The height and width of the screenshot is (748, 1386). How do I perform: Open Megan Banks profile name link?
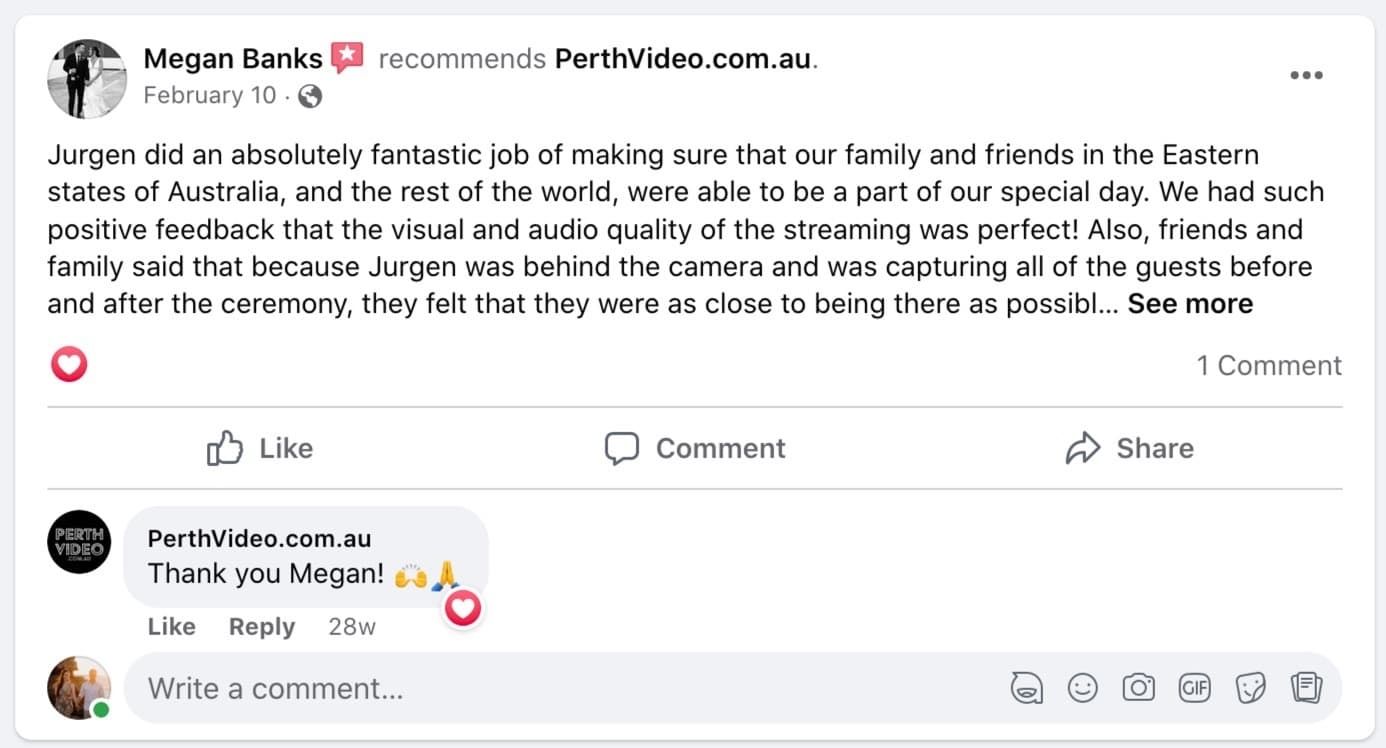233,59
